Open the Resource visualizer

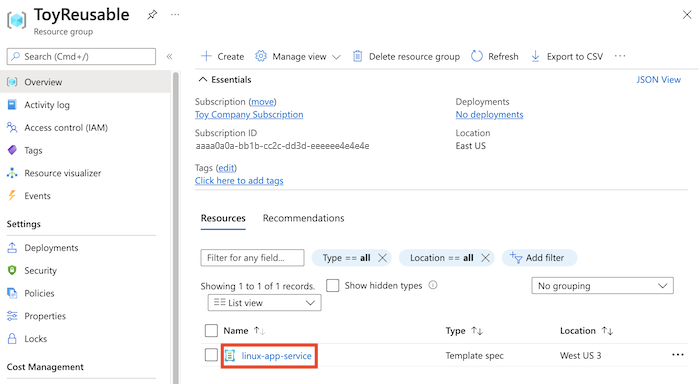tap(62, 173)
